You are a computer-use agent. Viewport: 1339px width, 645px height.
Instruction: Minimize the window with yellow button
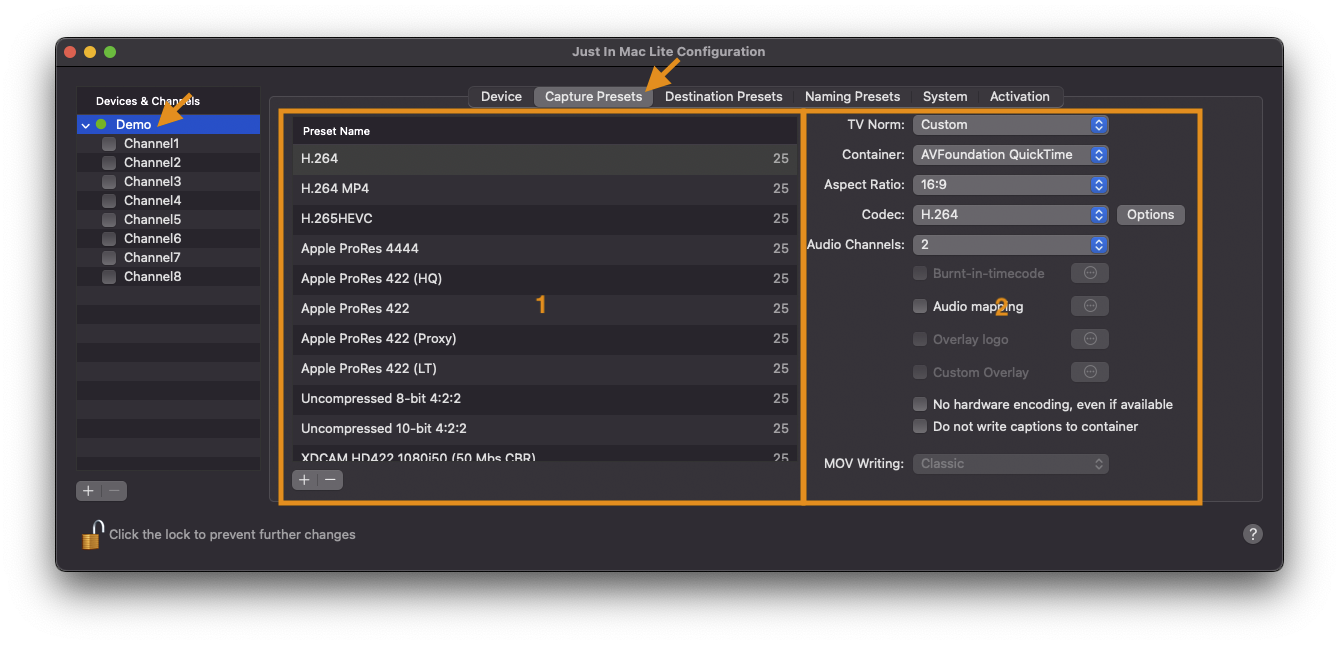click(x=90, y=52)
